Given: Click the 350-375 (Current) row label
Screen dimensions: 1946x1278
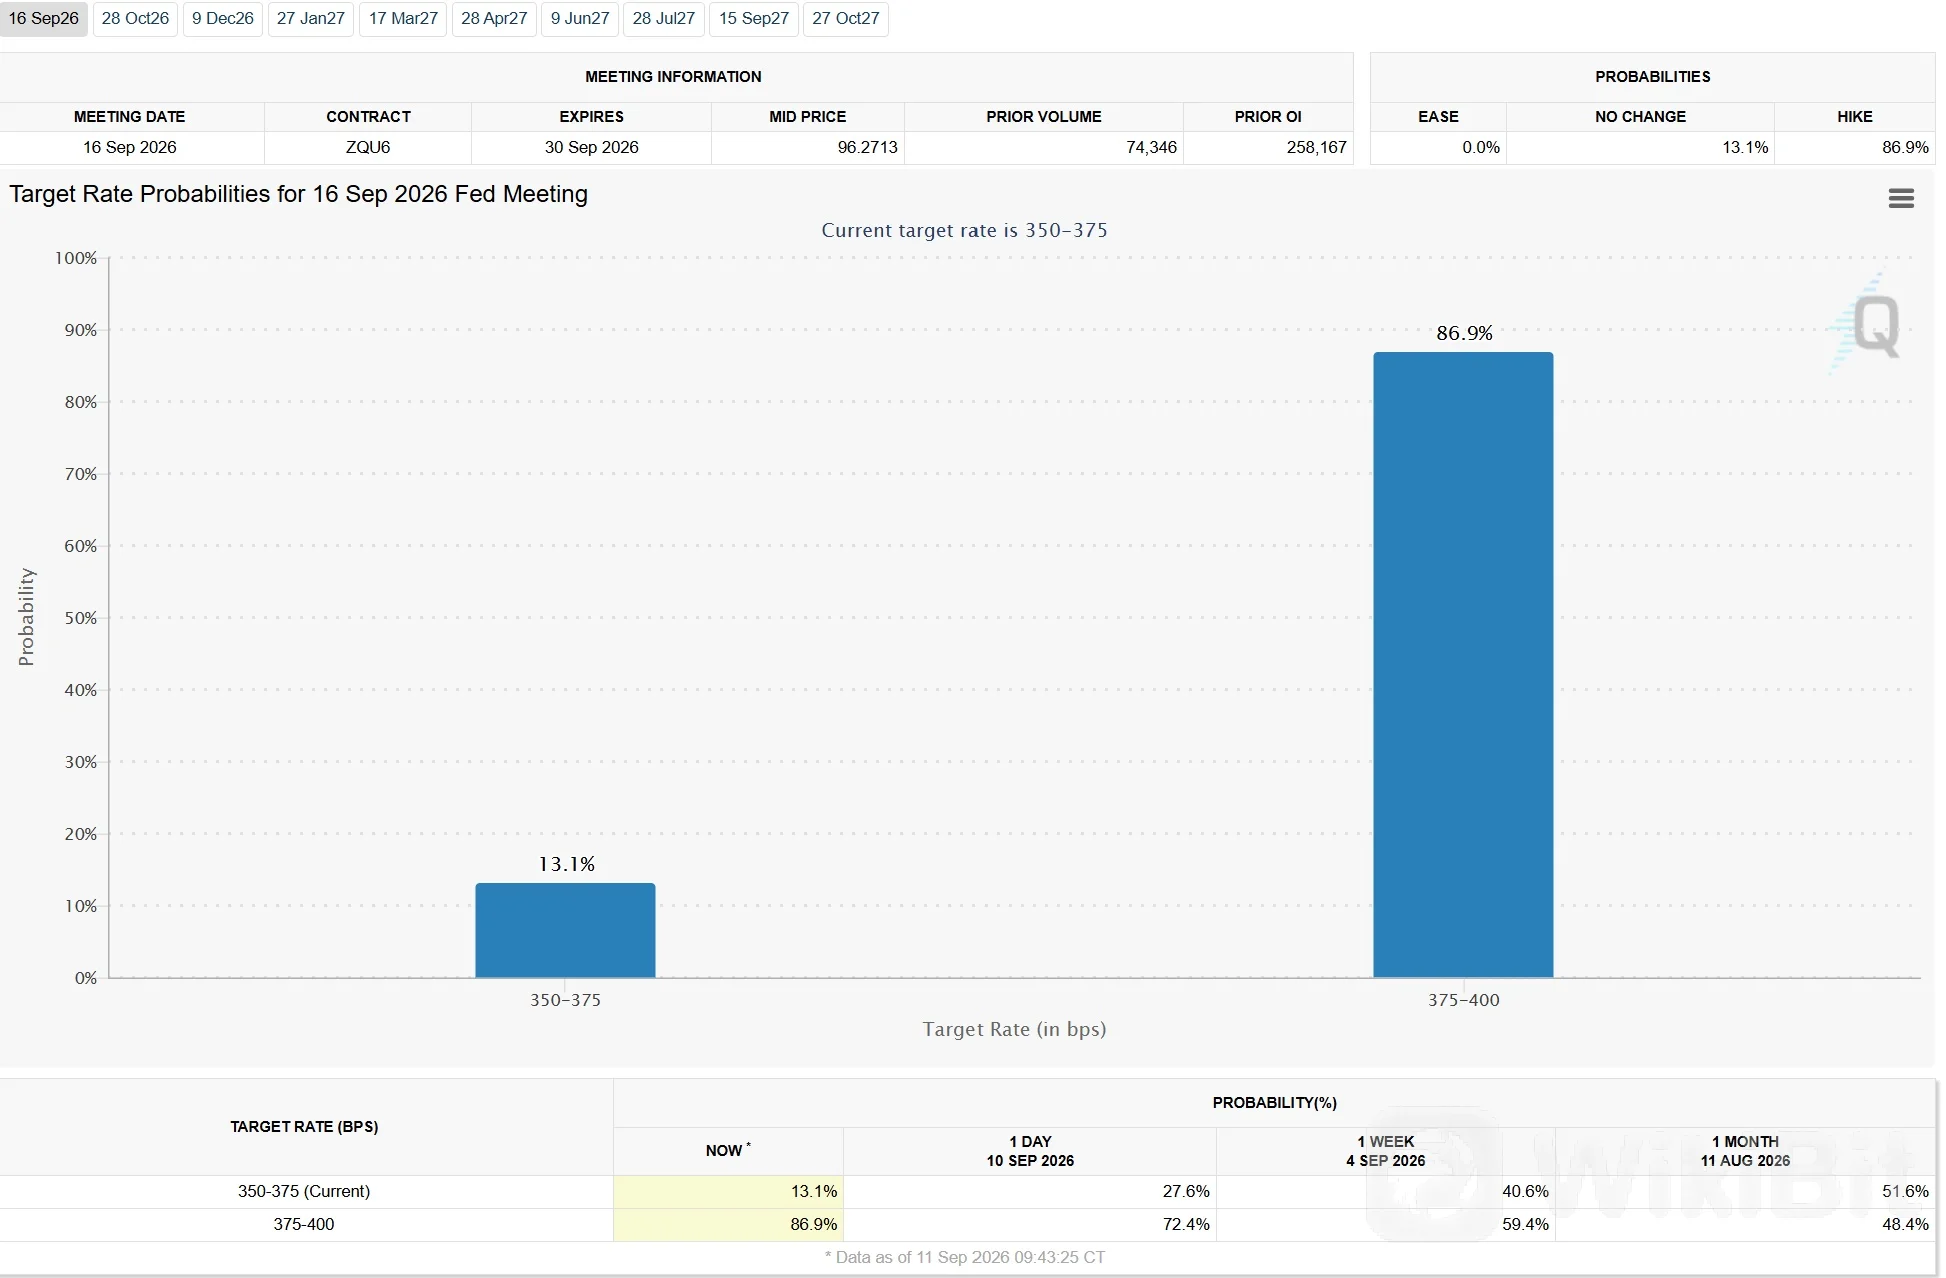Looking at the screenshot, I should (x=304, y=1192).
